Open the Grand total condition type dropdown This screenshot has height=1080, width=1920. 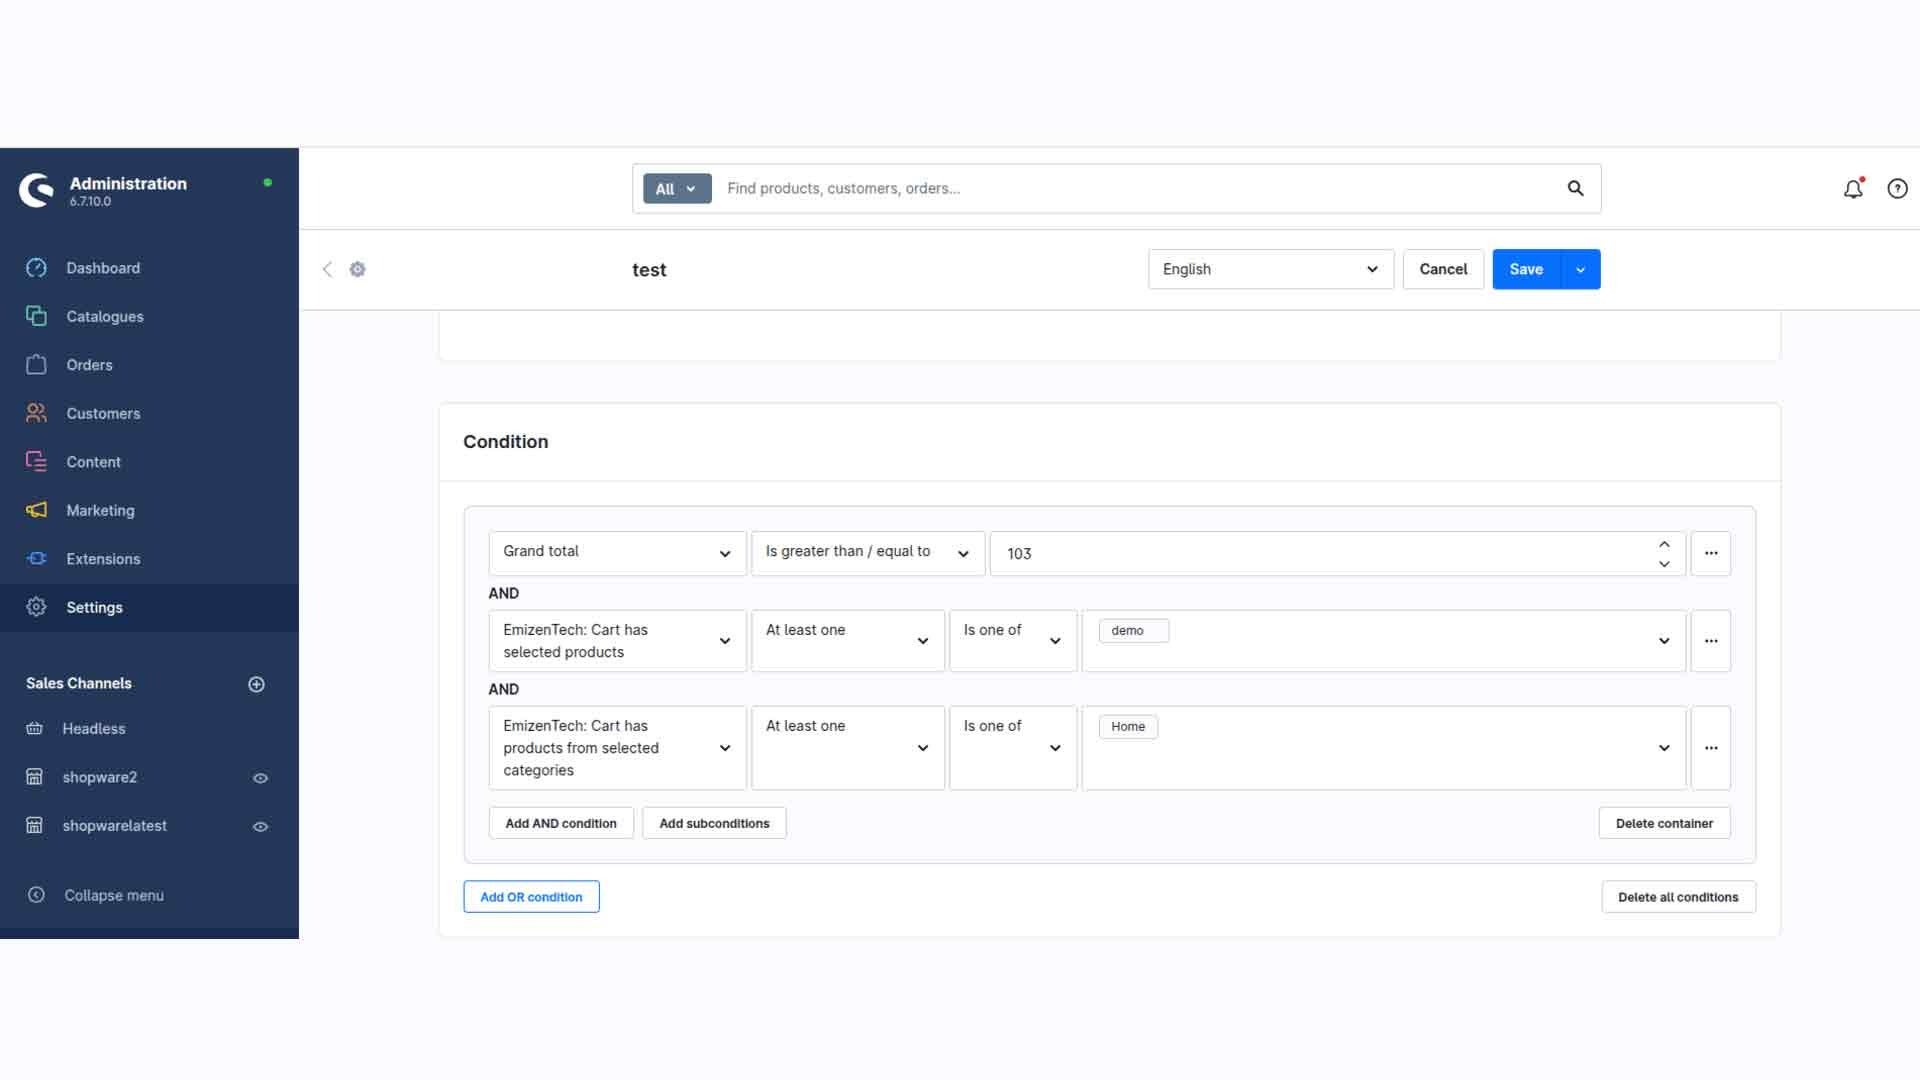pos(617,553)
